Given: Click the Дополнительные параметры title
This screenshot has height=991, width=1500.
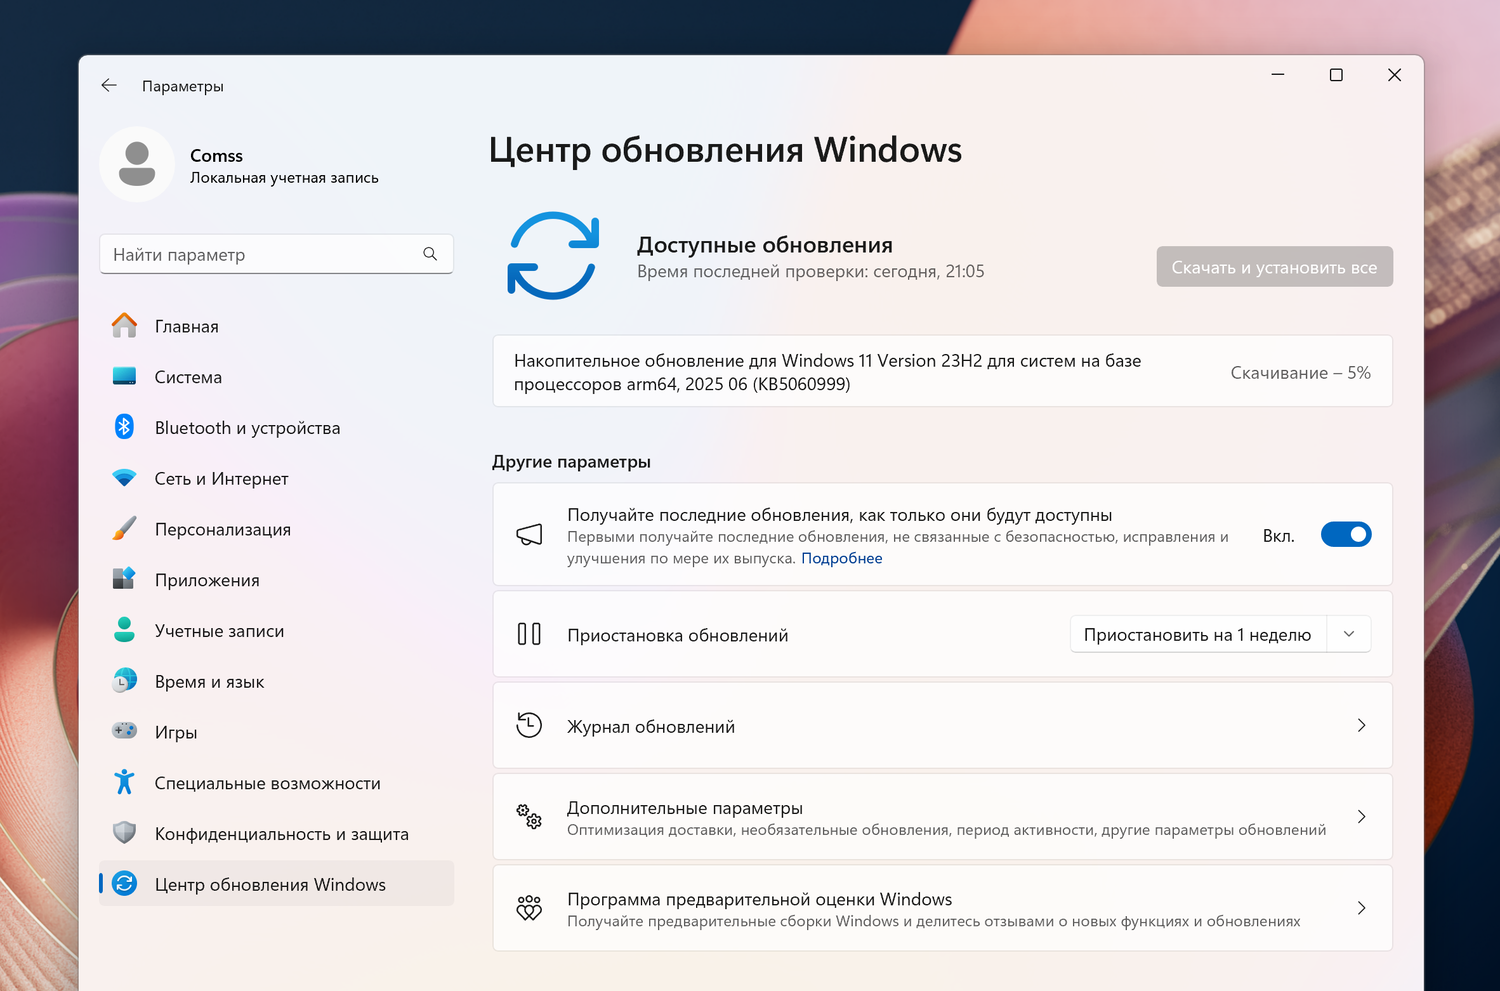Looking at the screenshot, I should tap(685, 808).
